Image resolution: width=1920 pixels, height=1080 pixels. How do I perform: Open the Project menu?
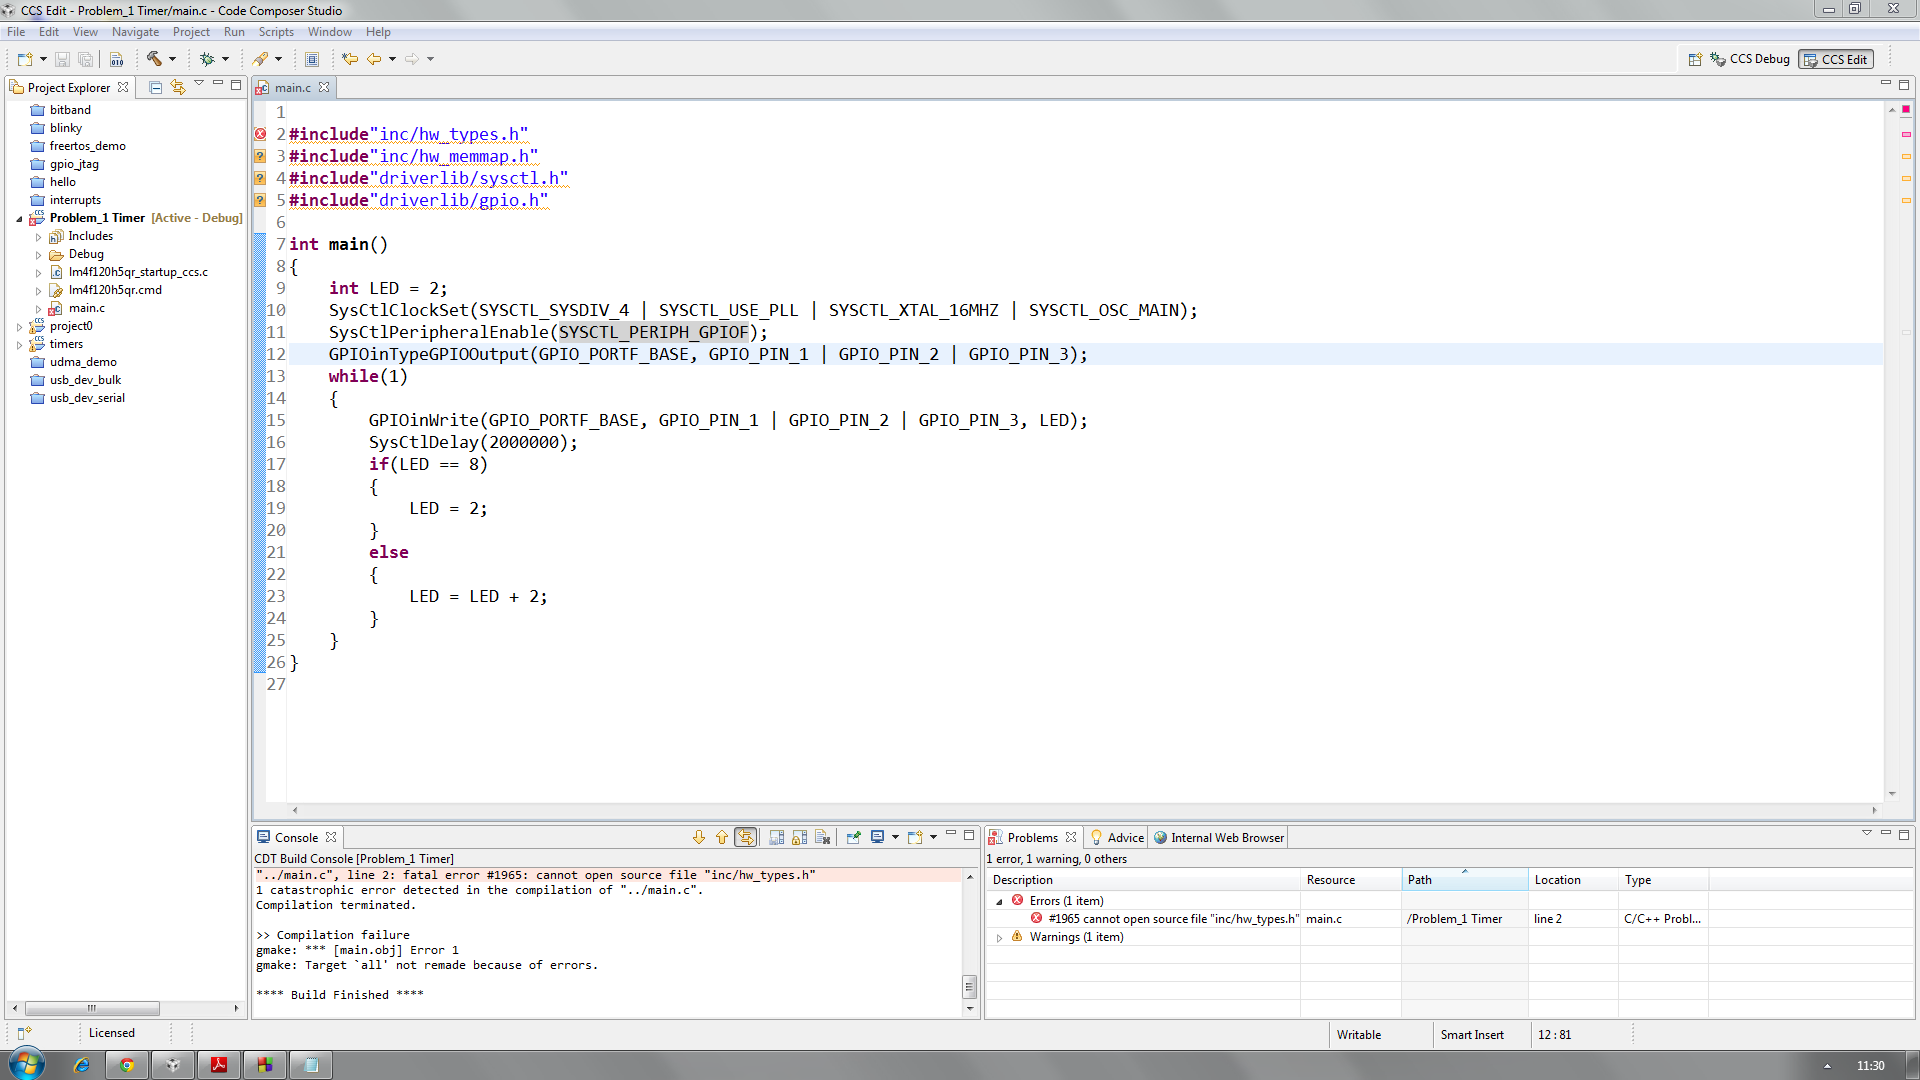[x=190, y=32]
